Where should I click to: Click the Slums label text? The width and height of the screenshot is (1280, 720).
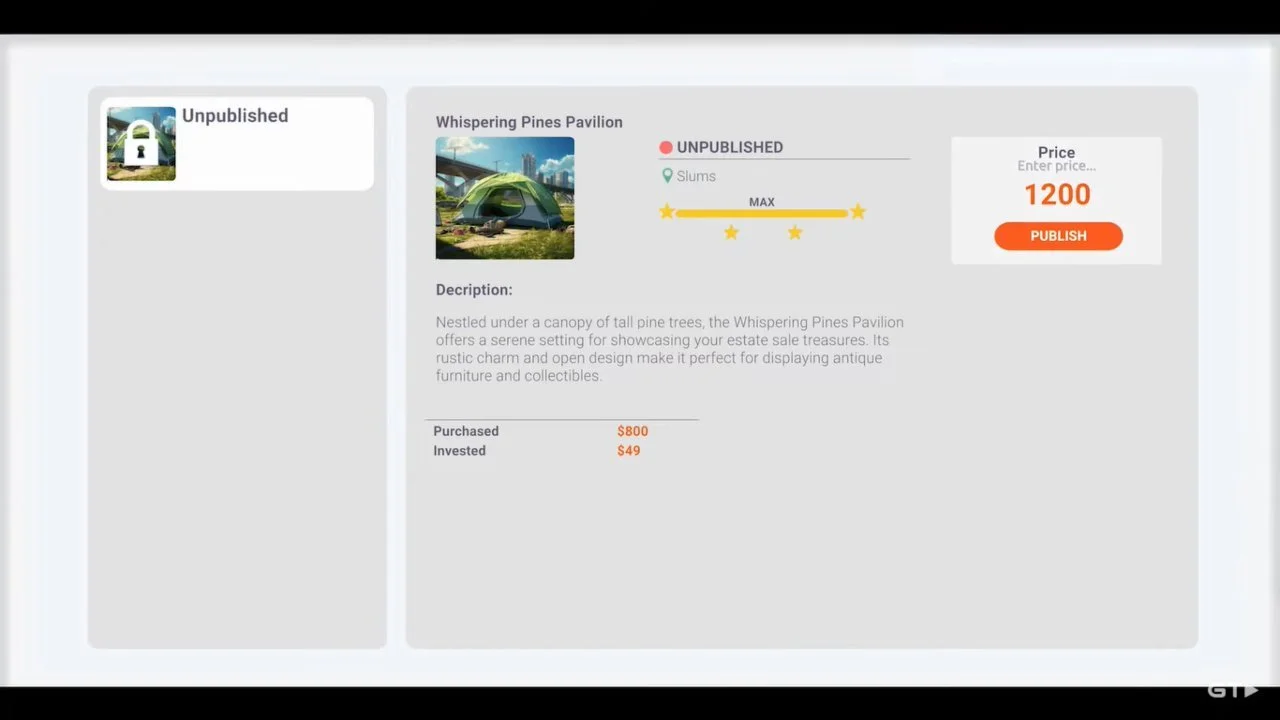[696, 175]
